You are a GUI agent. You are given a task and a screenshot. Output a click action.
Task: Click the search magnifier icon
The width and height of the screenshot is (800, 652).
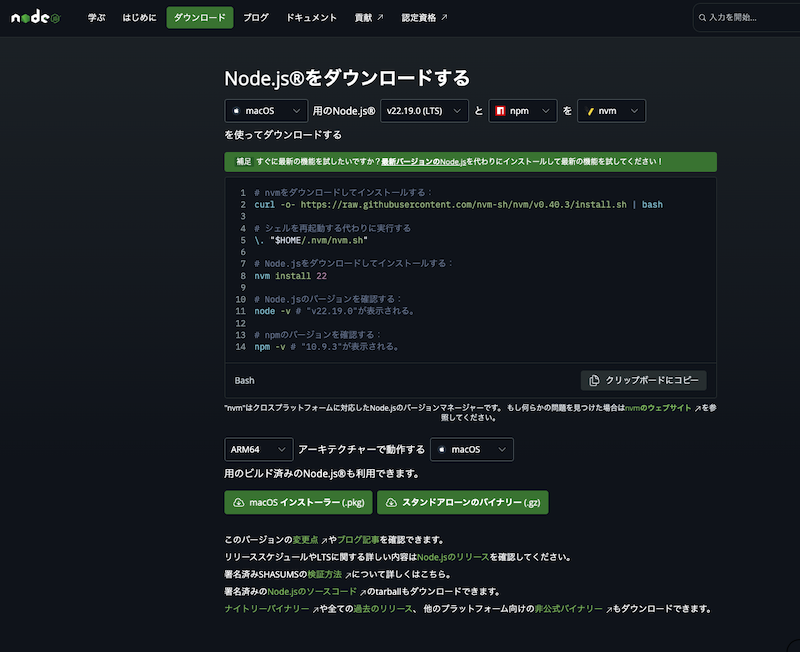[701, 18]
